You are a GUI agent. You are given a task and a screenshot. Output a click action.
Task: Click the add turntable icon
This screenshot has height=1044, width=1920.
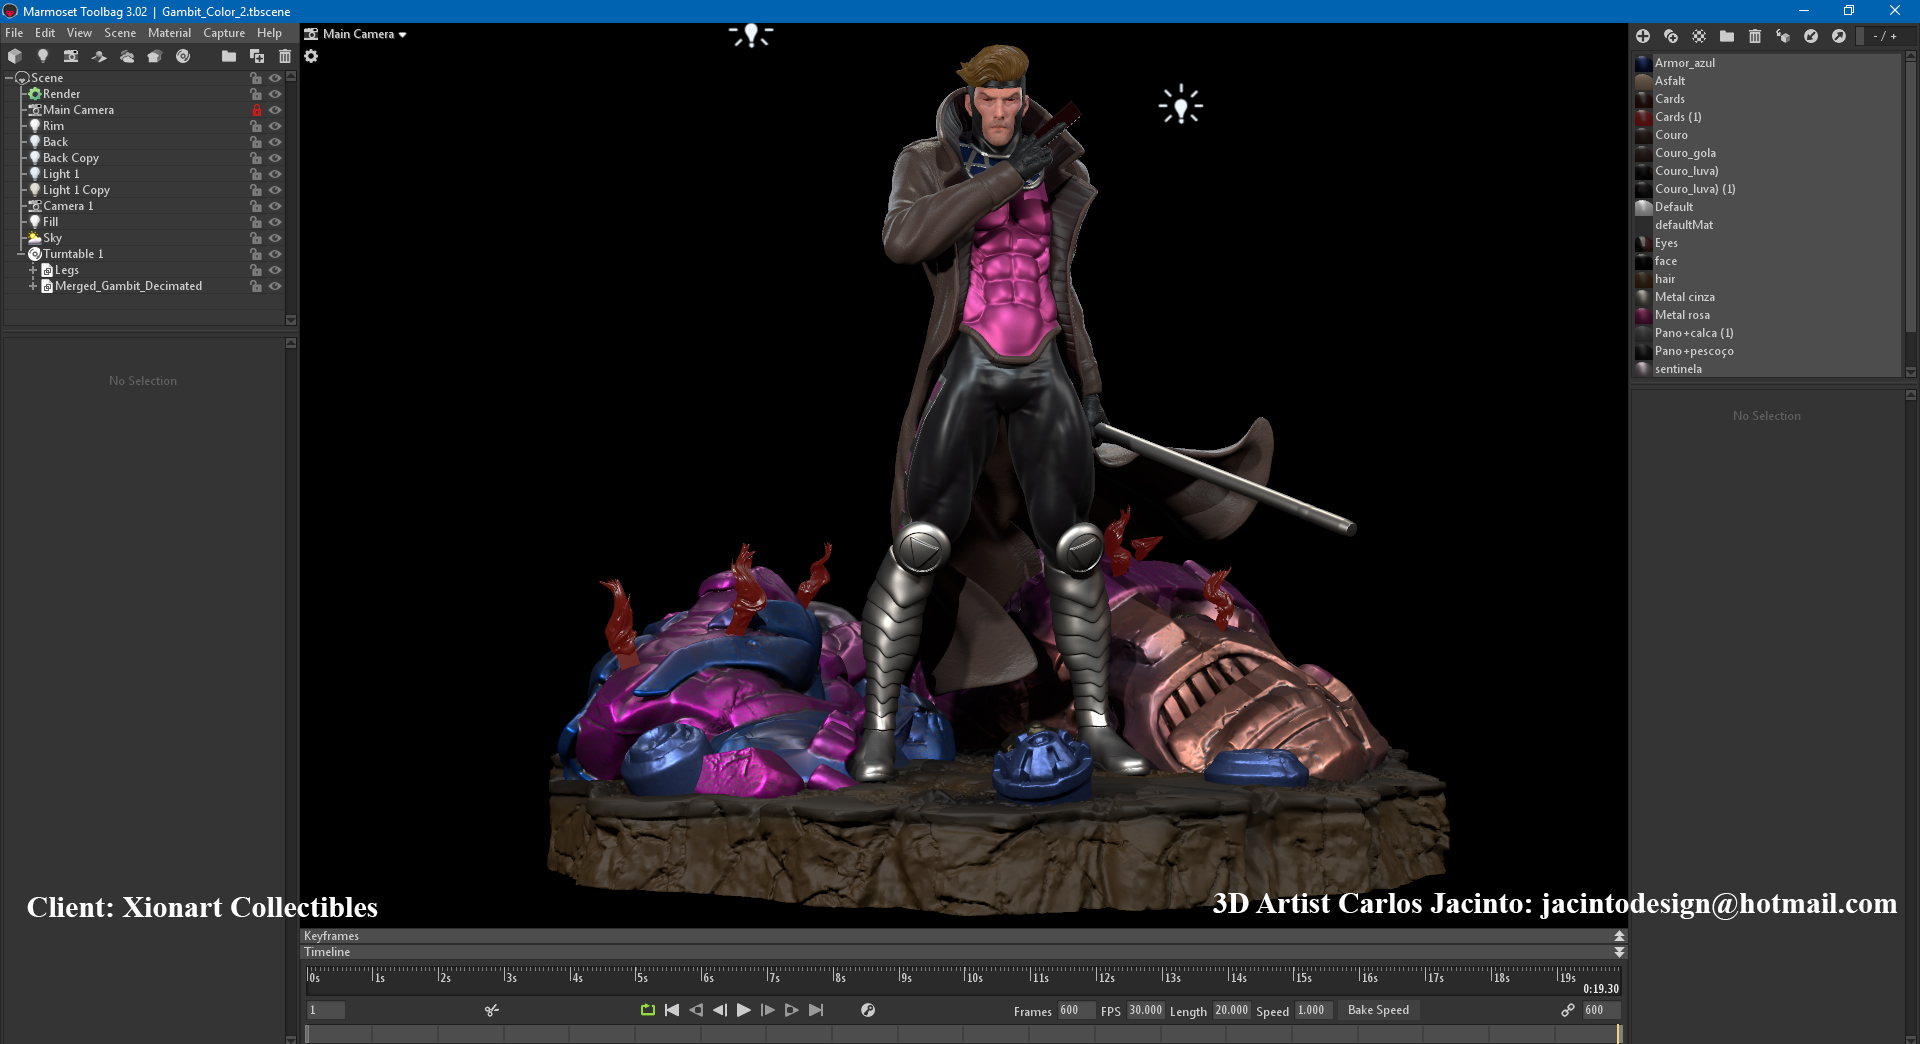click(x=183, y=56)
